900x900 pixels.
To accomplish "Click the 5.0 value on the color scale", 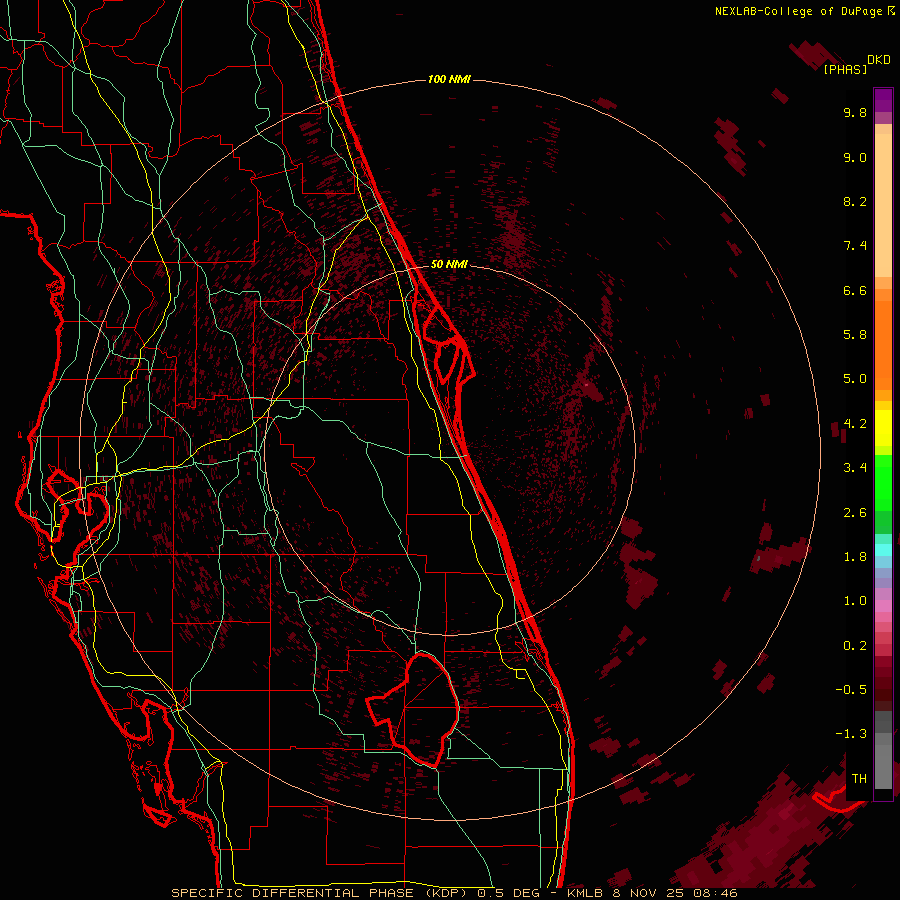I will 855,379.
